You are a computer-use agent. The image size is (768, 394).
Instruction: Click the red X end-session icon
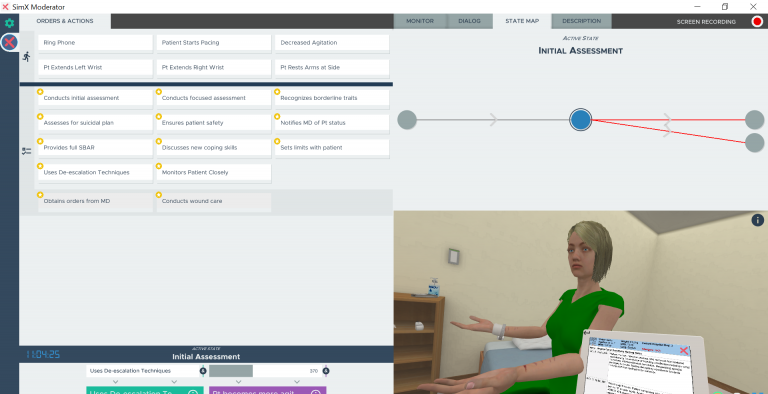[9, 42]
